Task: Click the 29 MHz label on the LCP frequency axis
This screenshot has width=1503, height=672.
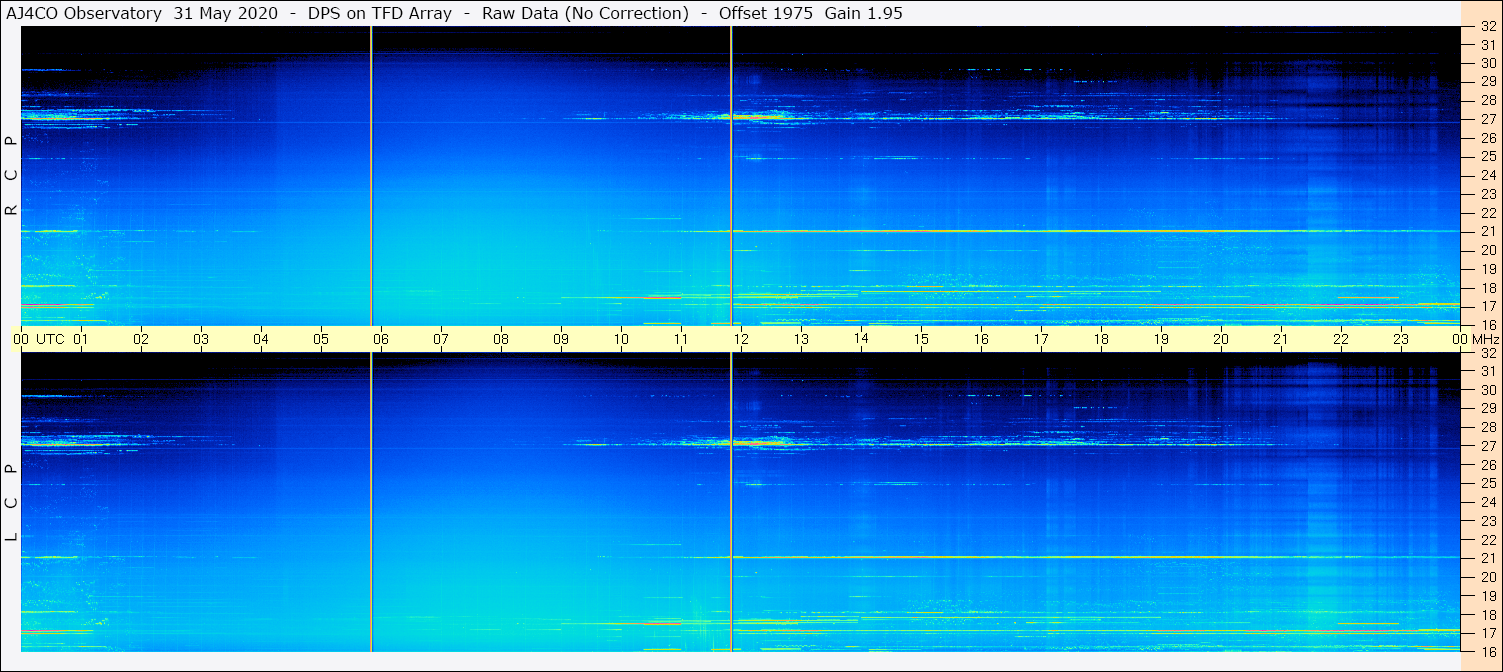Action: (x=1488, y=409)
